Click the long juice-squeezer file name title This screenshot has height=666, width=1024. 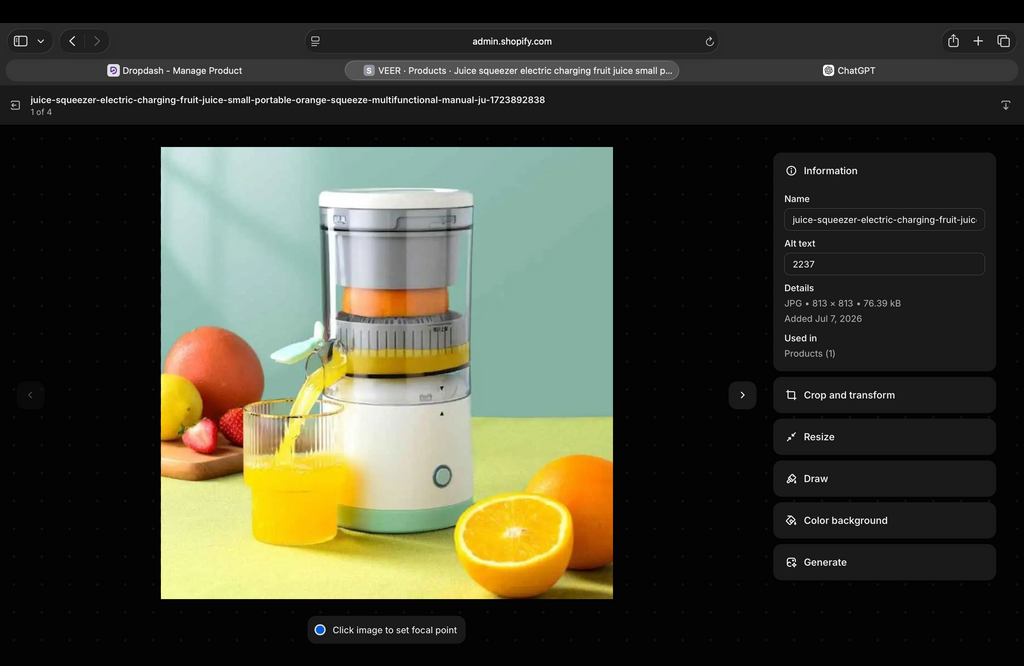[287, 100]
